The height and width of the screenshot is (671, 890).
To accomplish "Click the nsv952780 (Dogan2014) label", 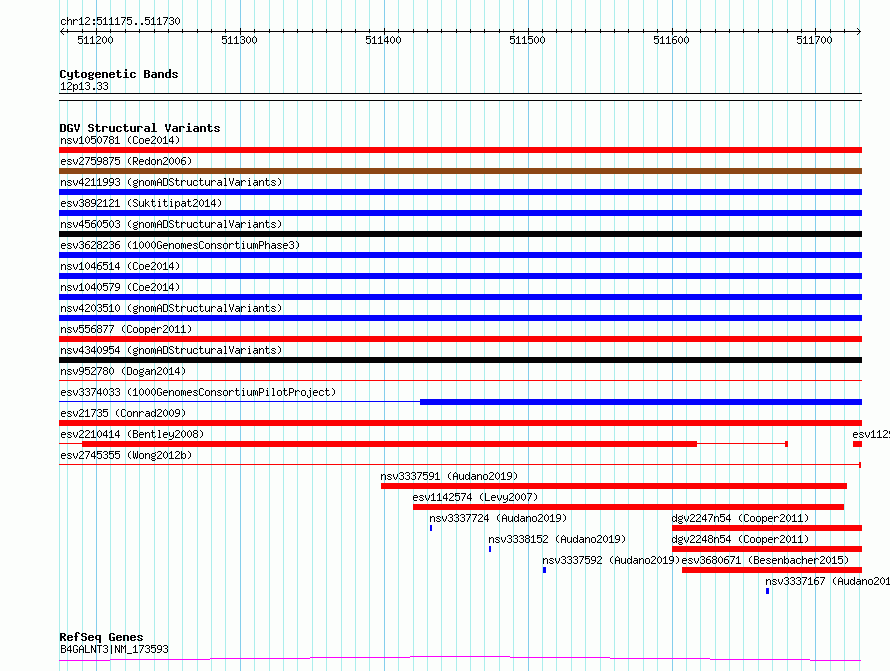I will [x=123, y=371].
